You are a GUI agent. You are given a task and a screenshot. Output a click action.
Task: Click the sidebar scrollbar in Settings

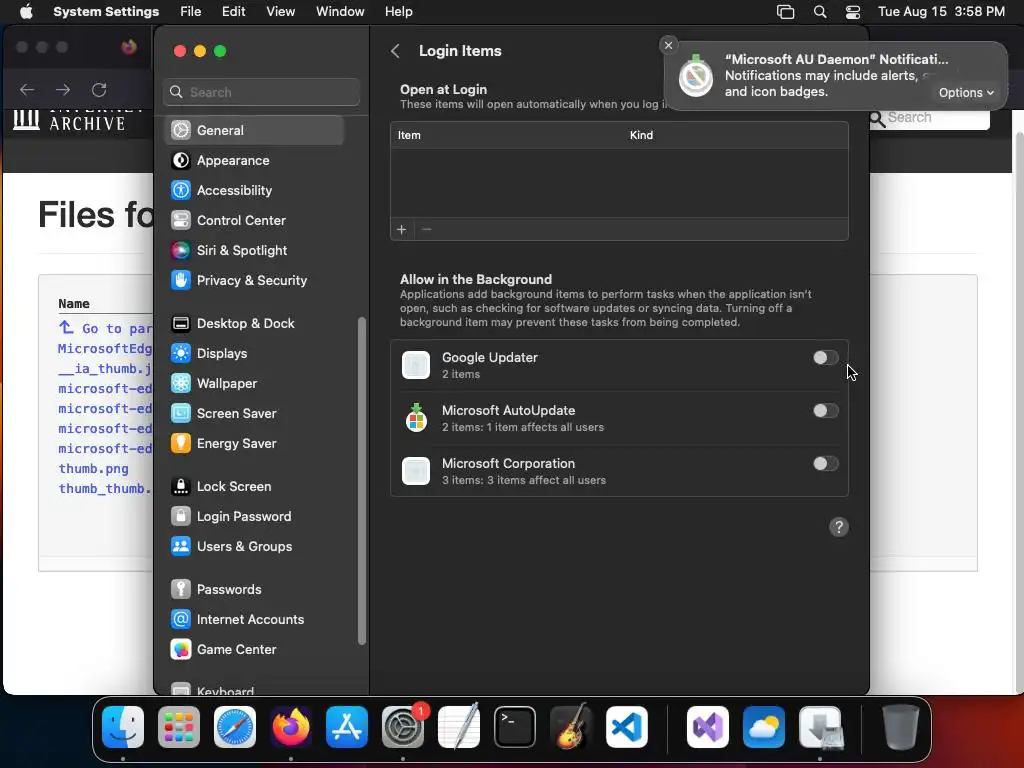(362, 481)
